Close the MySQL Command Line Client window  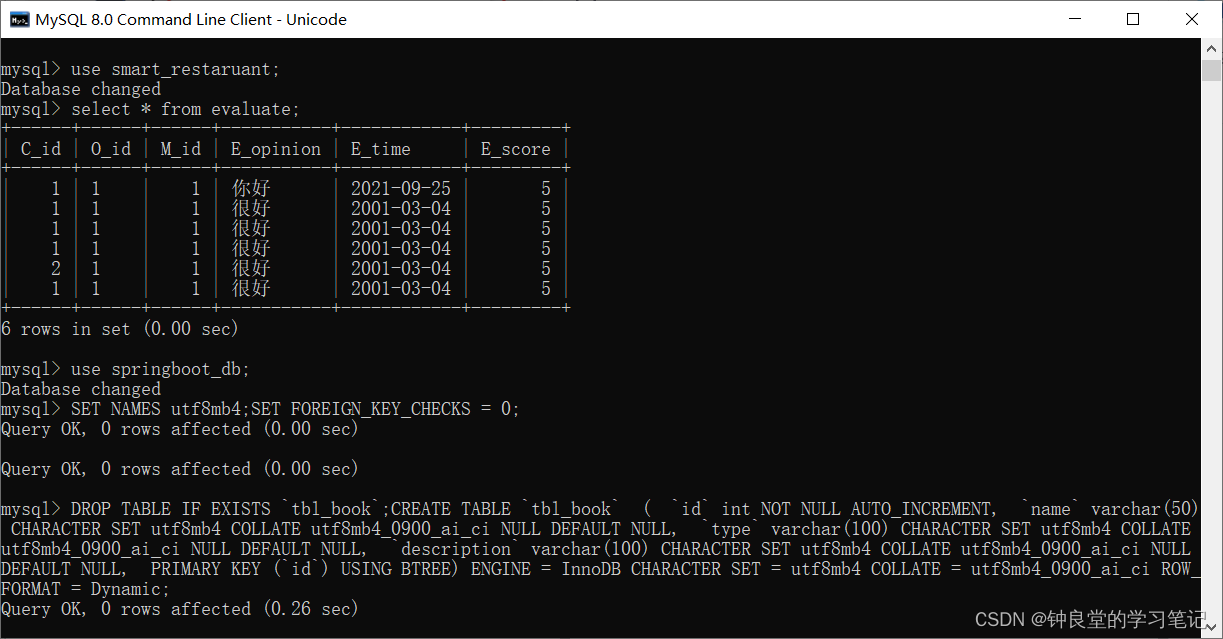(x=1192, y=19)
